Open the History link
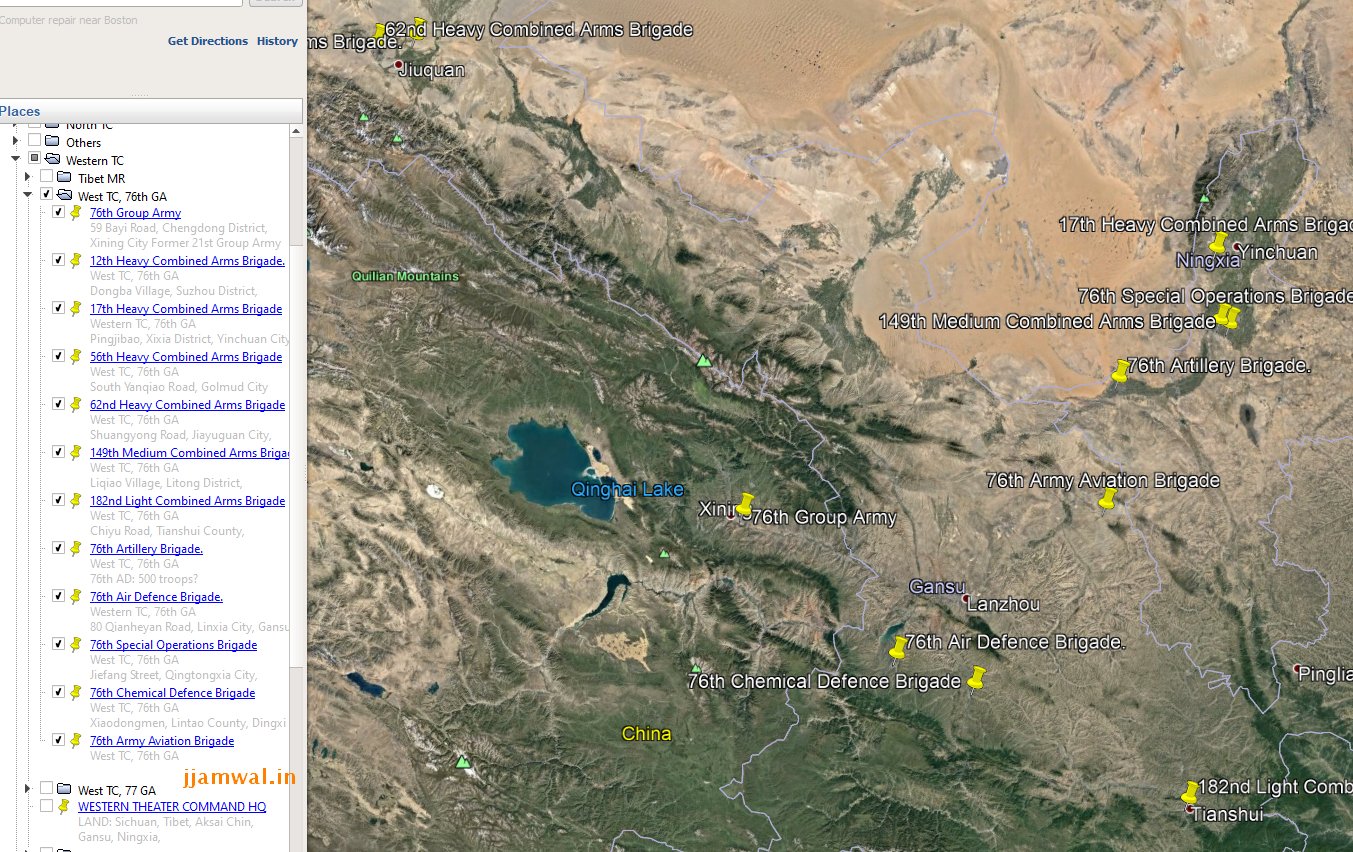 tap(277, 41)
